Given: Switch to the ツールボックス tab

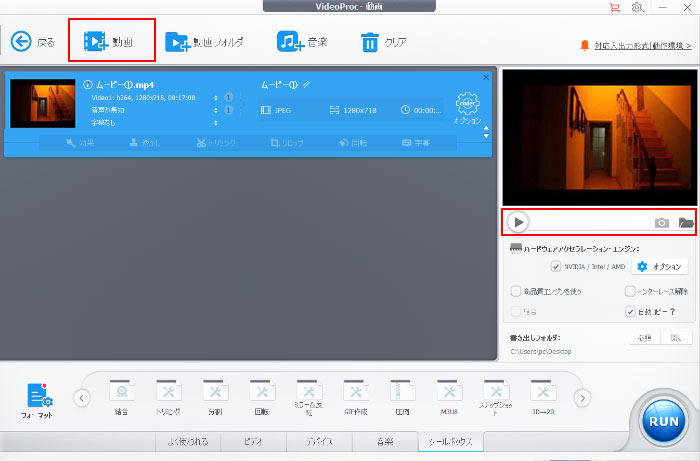Looking at the screenshot, I should tap(450, 441).
